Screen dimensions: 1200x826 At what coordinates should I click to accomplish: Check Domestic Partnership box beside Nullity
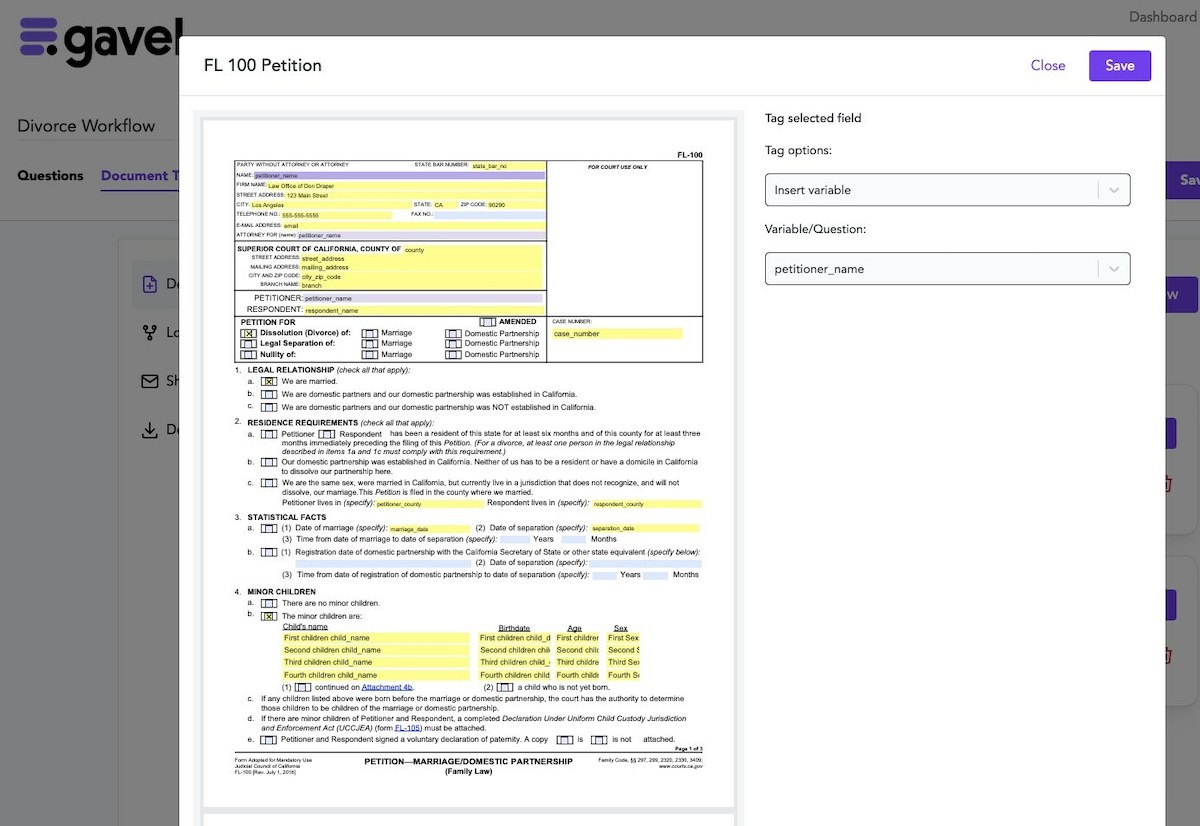tap(454, 355)
